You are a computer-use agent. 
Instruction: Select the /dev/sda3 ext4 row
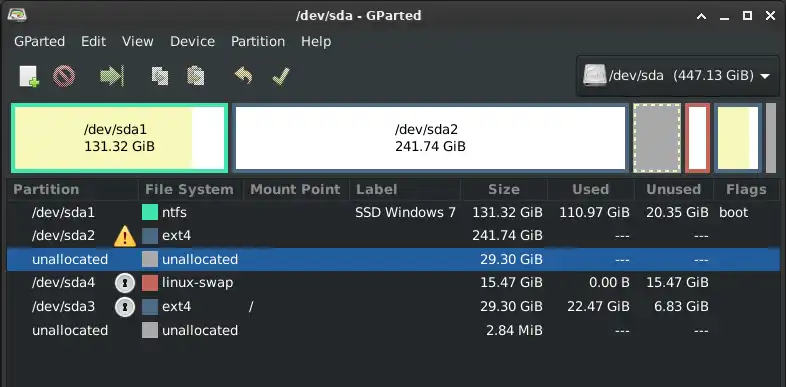click(x=393, y=307)
